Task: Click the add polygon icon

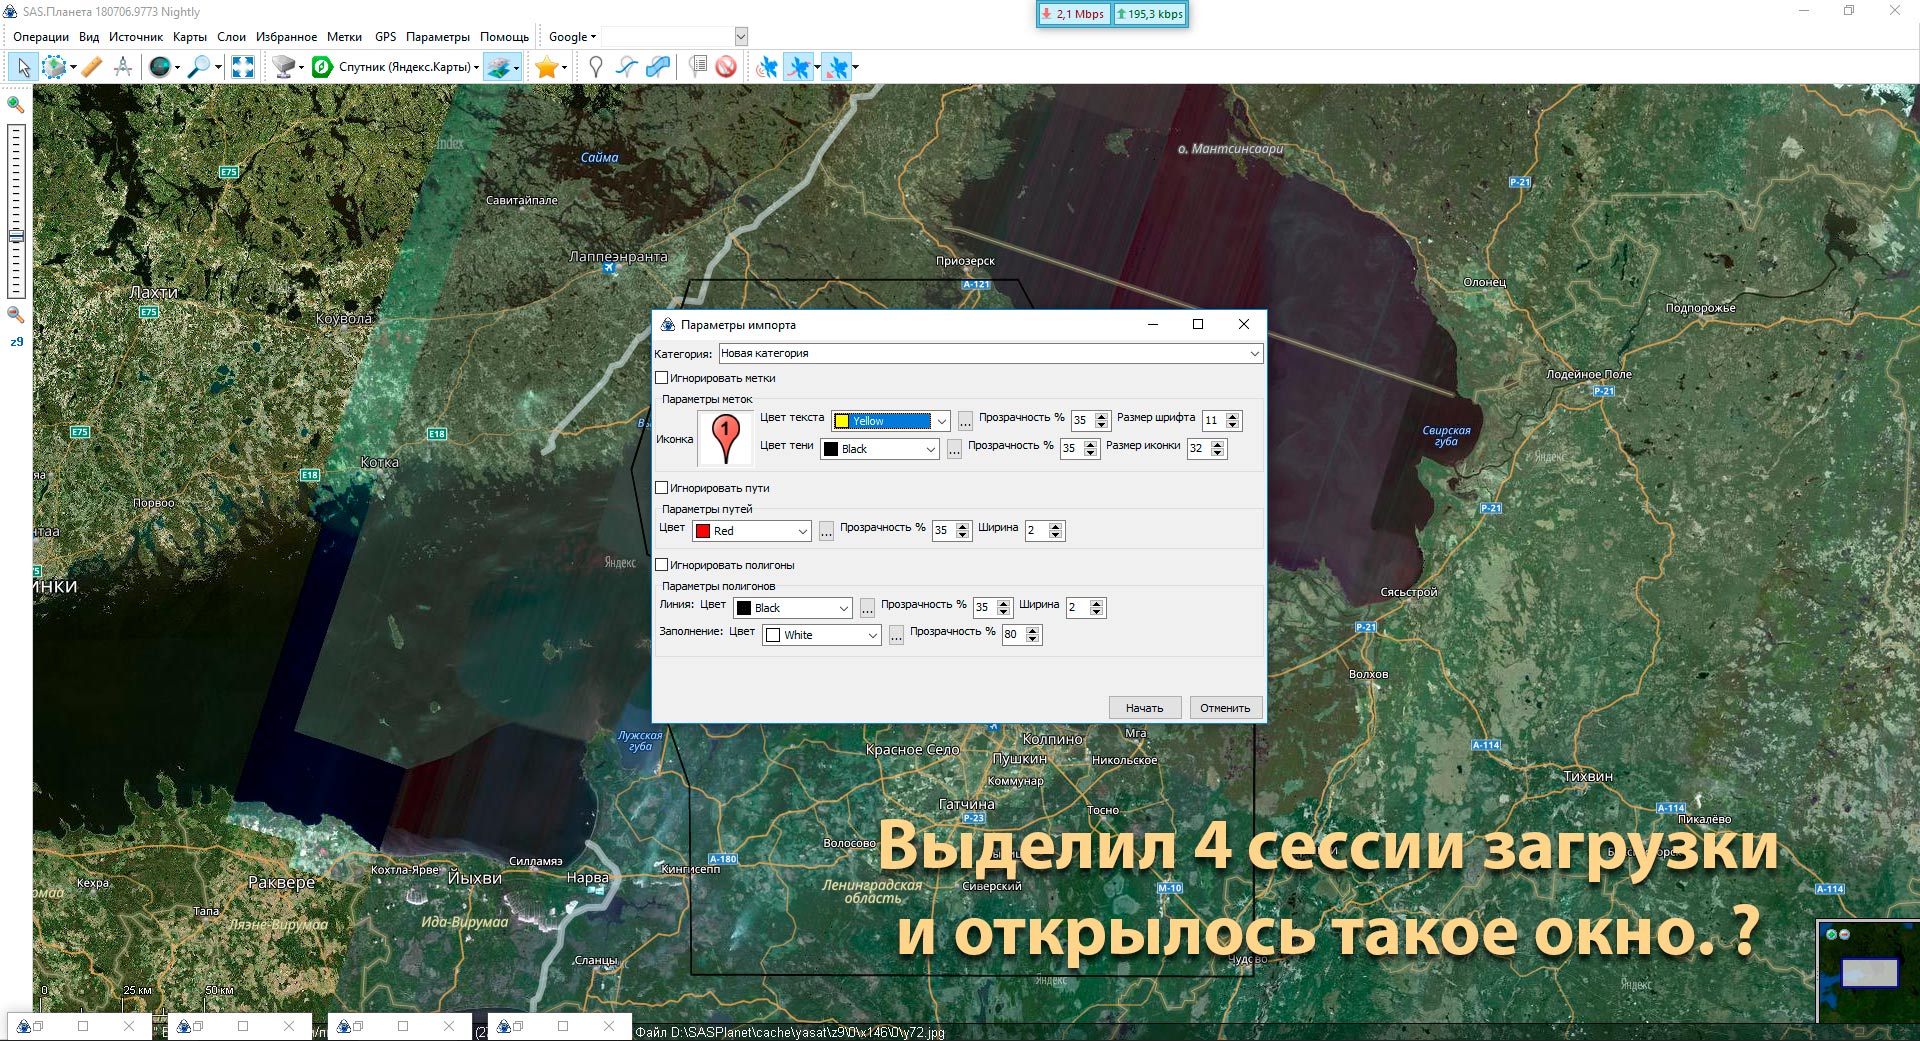Action: point(658,67)
